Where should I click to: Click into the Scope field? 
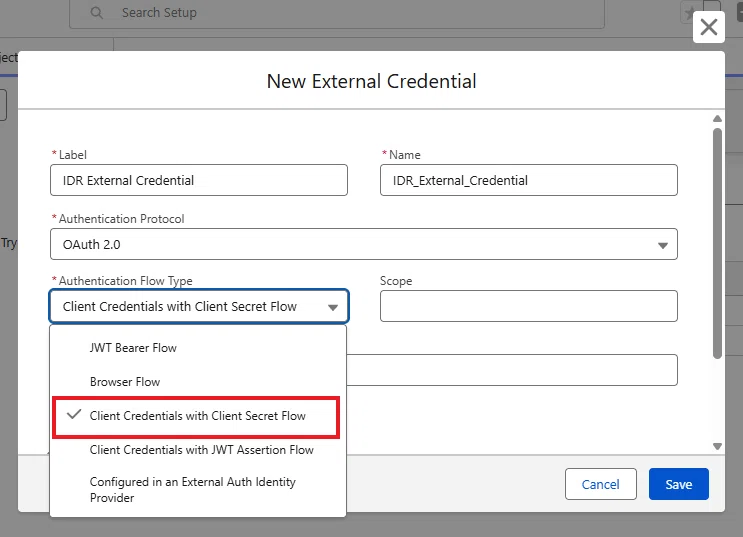point(528,306)
